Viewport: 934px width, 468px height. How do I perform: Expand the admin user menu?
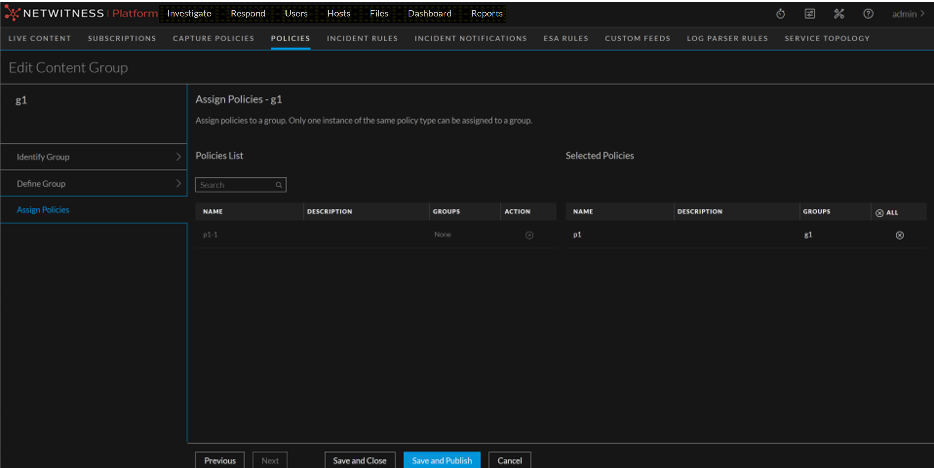(x=908, y=14)
